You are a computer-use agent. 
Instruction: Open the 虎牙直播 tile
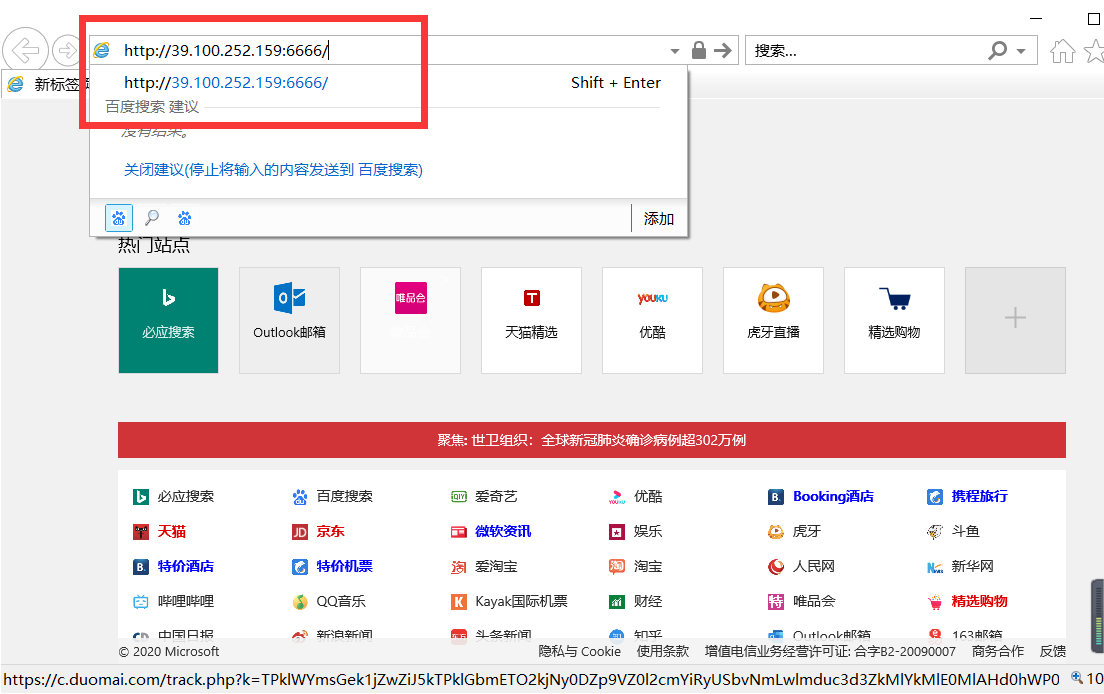773,320
